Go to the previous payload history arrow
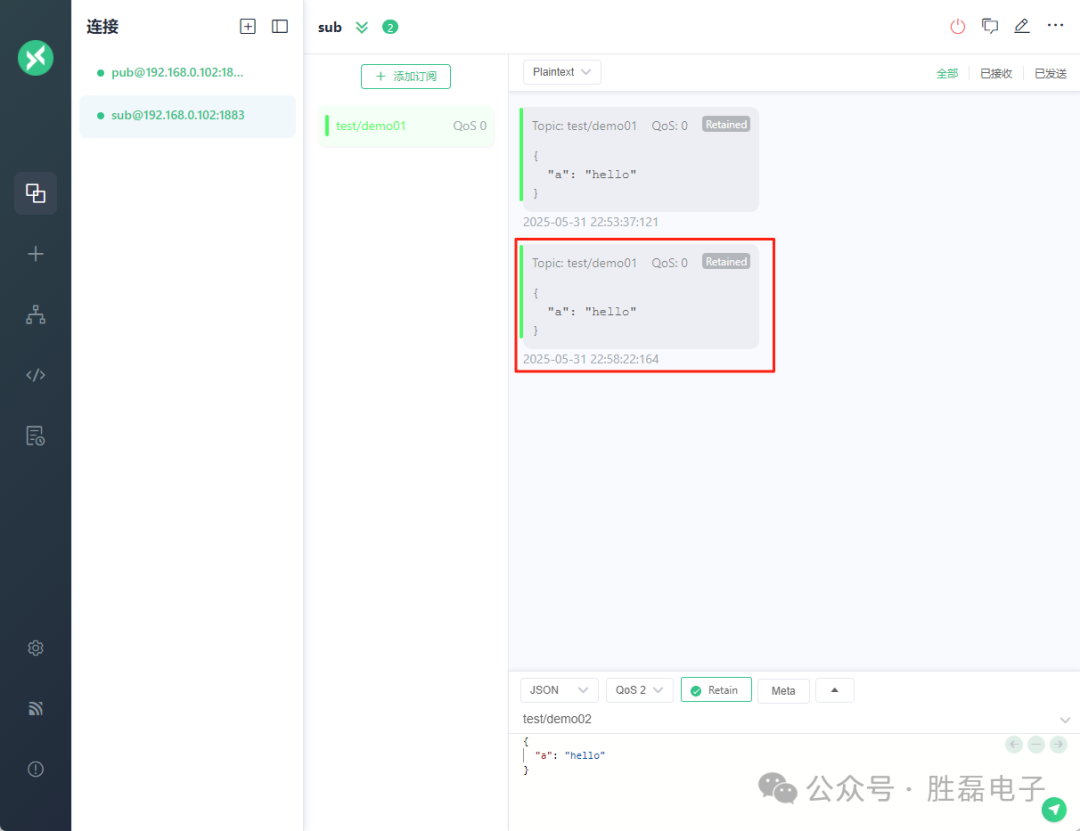The width and height of the screenshot is (1080, 831). (x=1014, y=744)
